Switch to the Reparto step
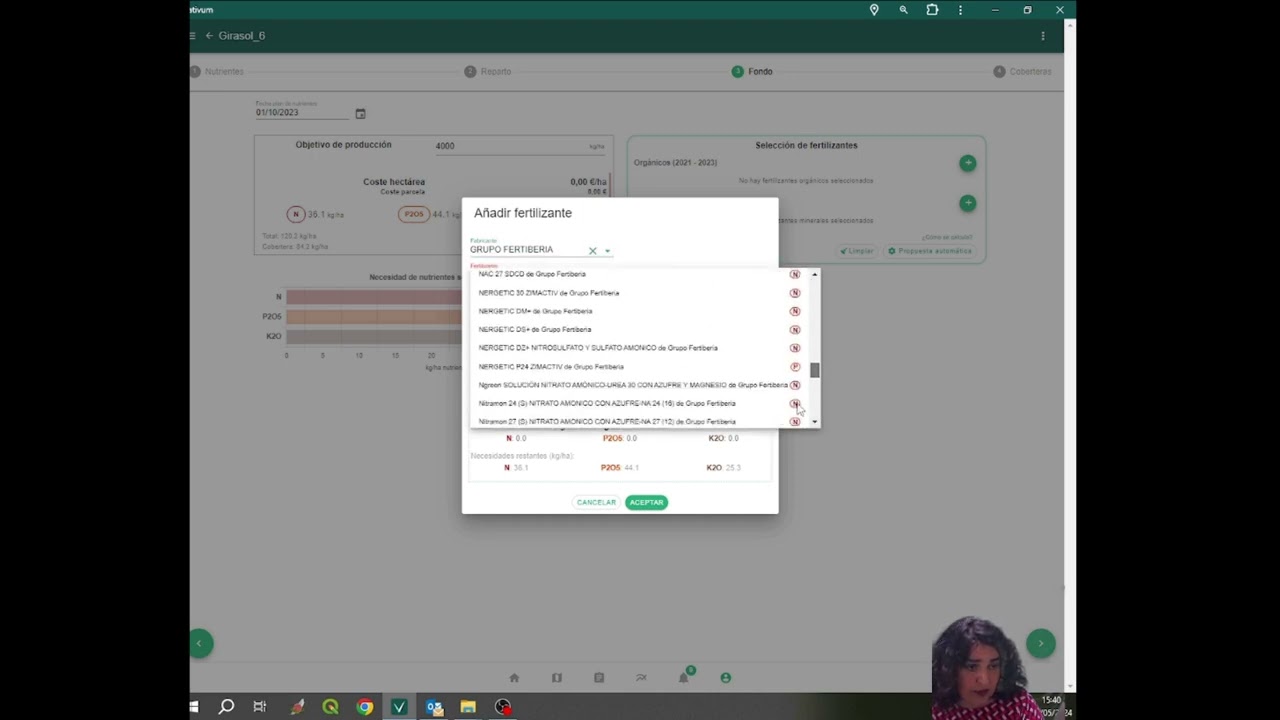Image resolution: width=1280 pixels, height=720 pixels. (x=488, y=72)
